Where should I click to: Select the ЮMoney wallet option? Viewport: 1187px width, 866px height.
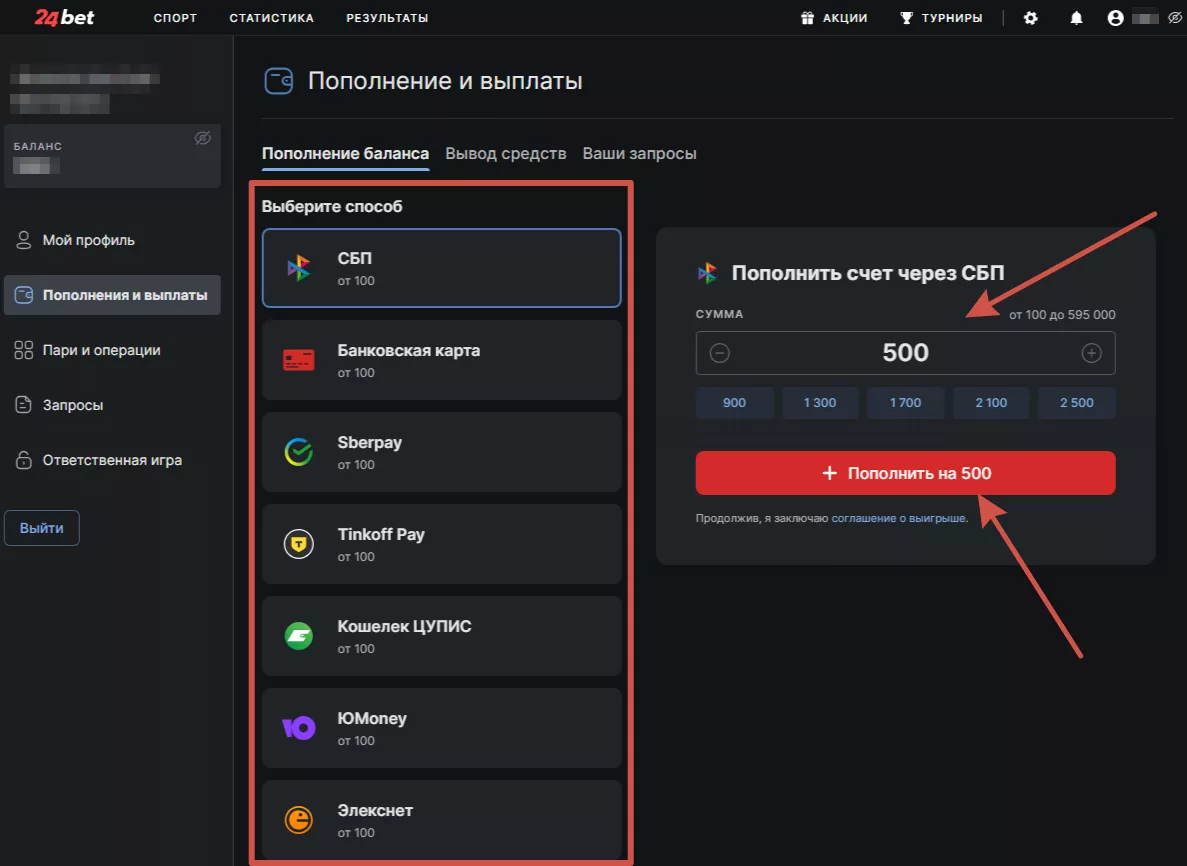click(x=441, y=728)
